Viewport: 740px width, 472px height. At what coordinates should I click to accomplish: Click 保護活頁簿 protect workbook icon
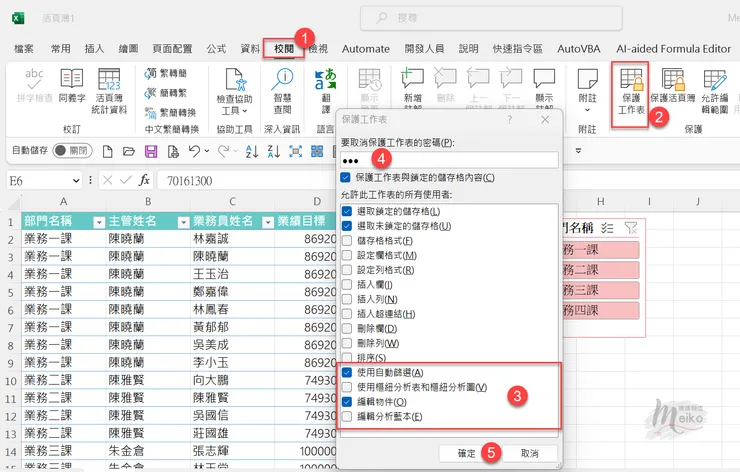(673, 78)
